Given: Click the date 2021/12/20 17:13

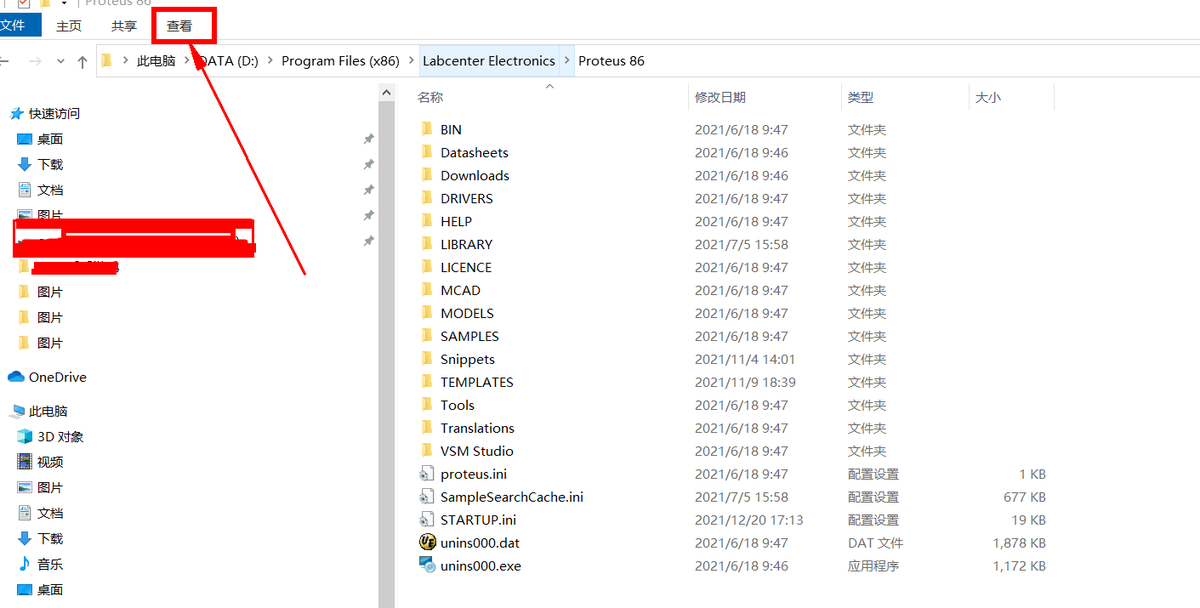Looking at the screenshot, I should pyautogui.click(x=749, y=521).
